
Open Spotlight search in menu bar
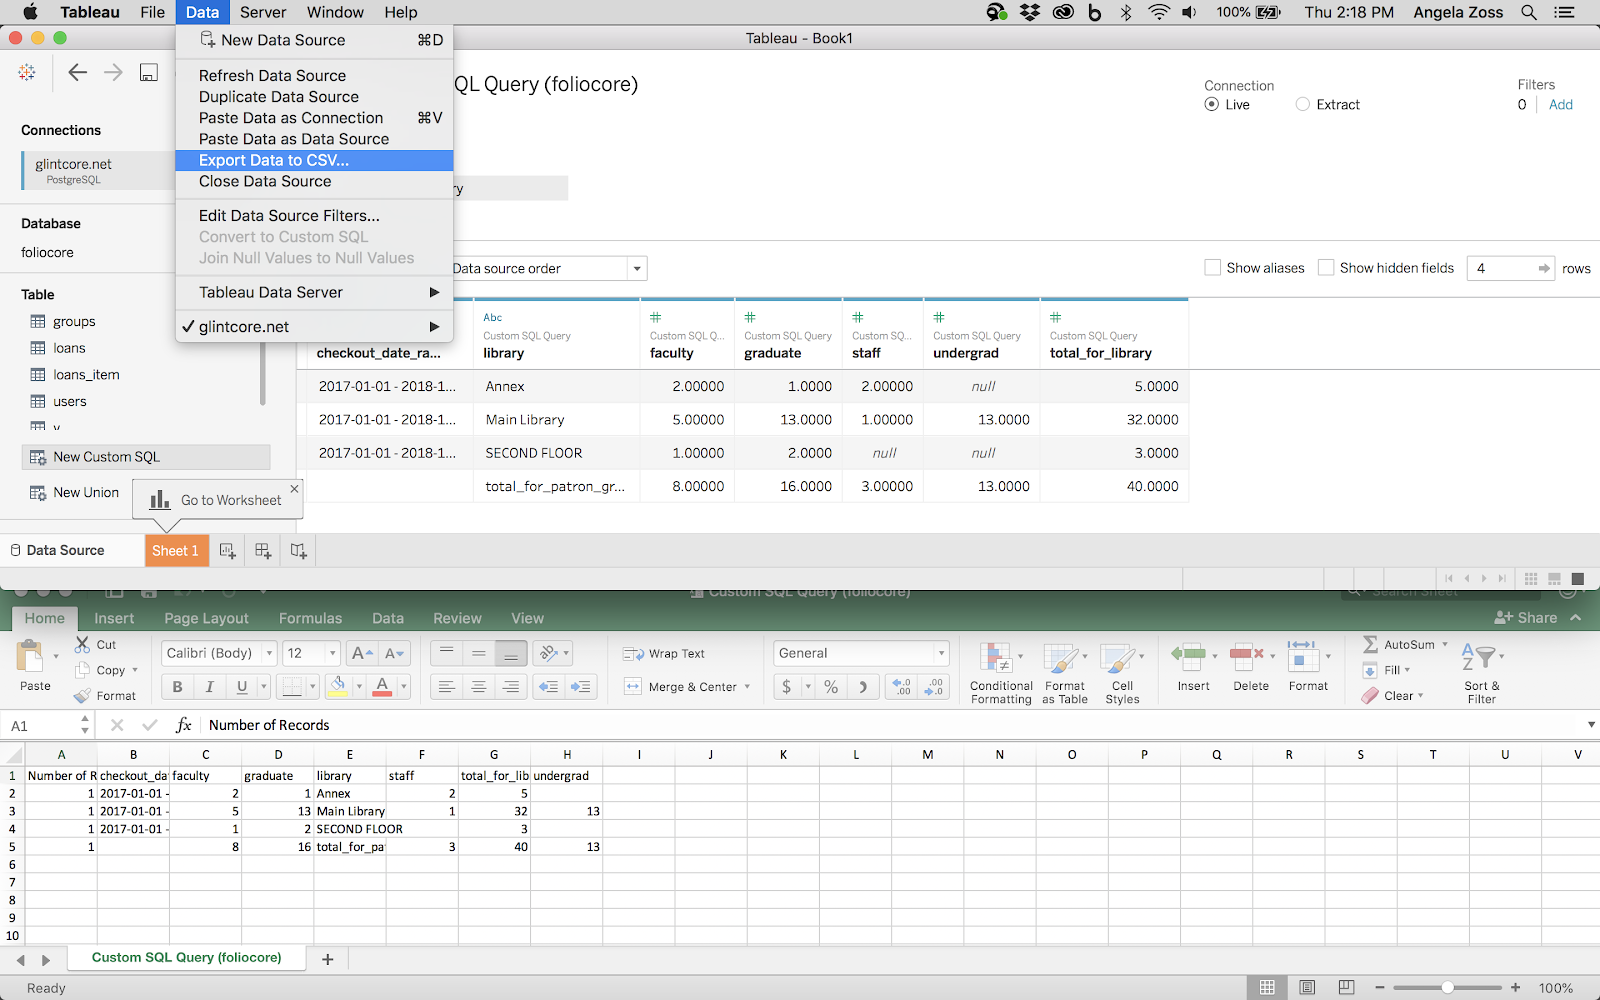(1529, 12)
